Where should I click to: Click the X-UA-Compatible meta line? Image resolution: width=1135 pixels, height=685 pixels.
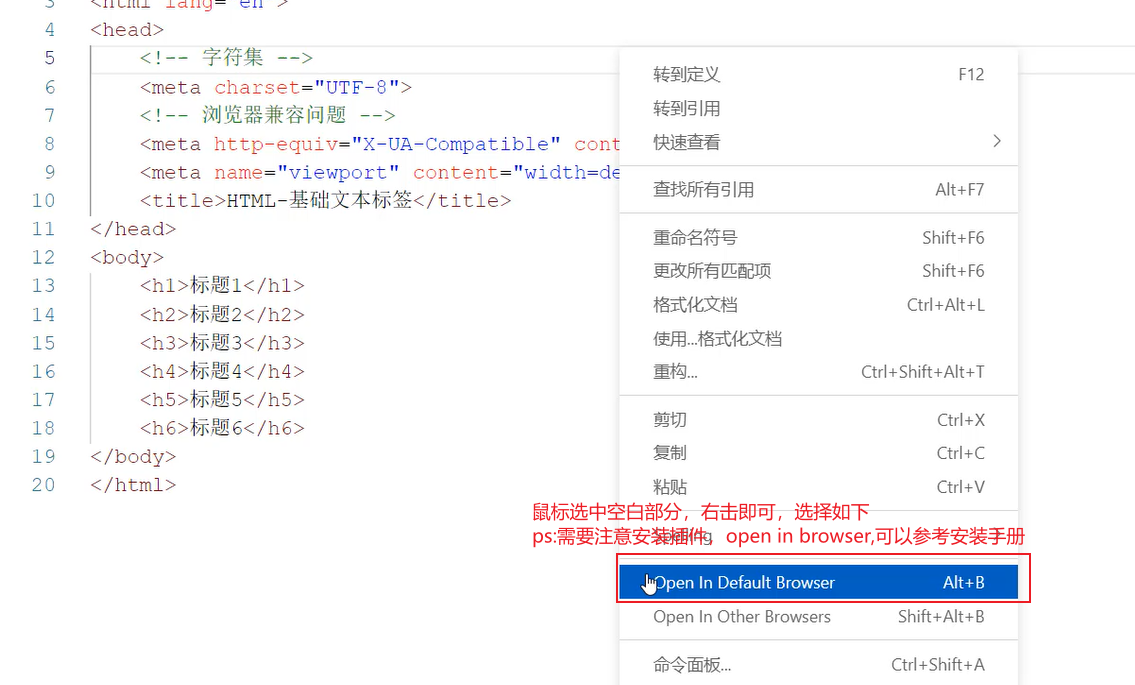[x=380, y=144]
